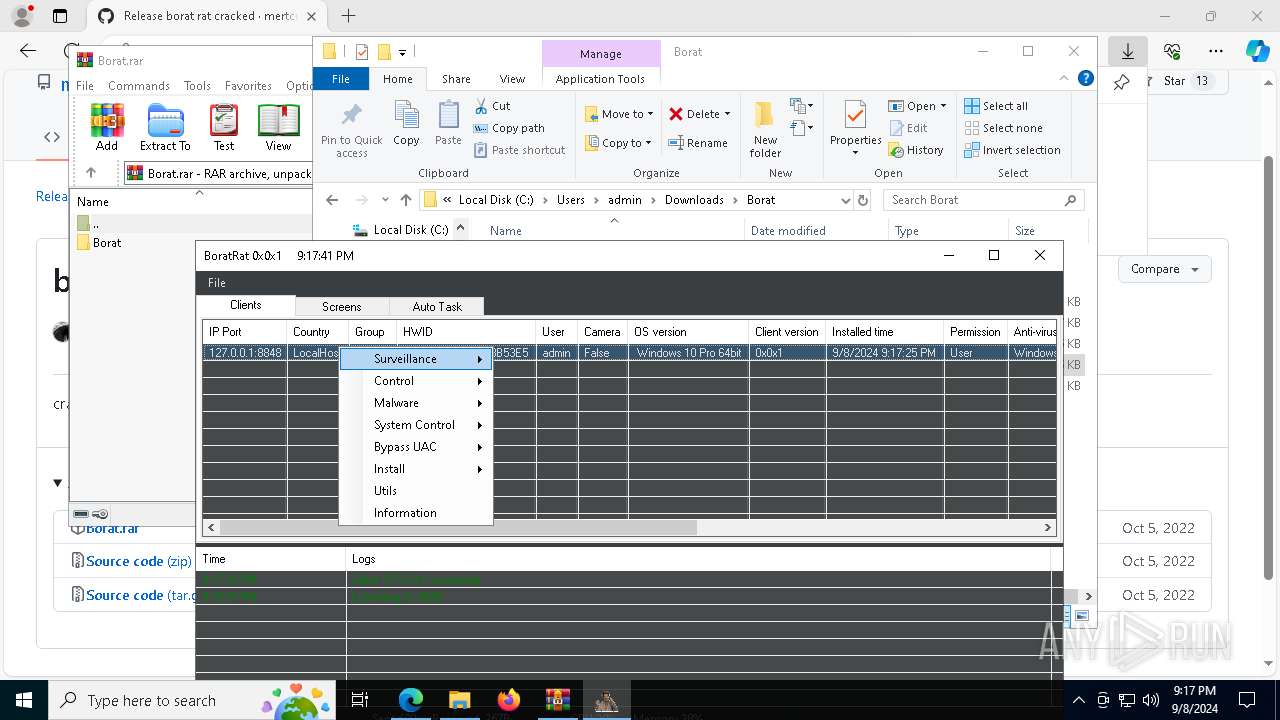1280x720 pixels.
Task: Click Rename in Organize group
Action: [698, 143]
